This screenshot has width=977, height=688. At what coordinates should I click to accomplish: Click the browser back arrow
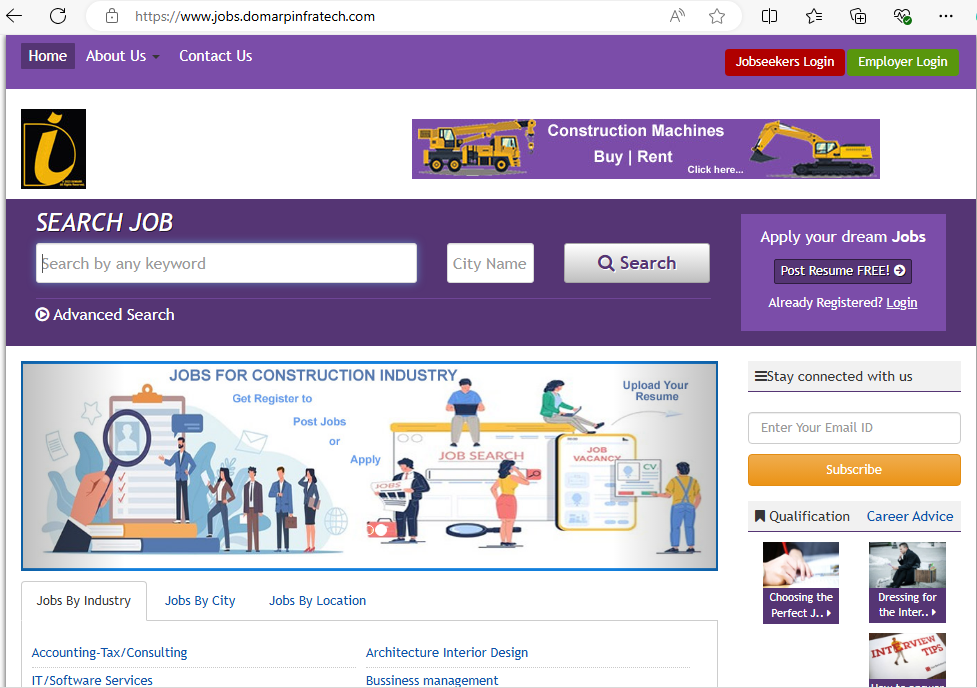coord(16,16)
